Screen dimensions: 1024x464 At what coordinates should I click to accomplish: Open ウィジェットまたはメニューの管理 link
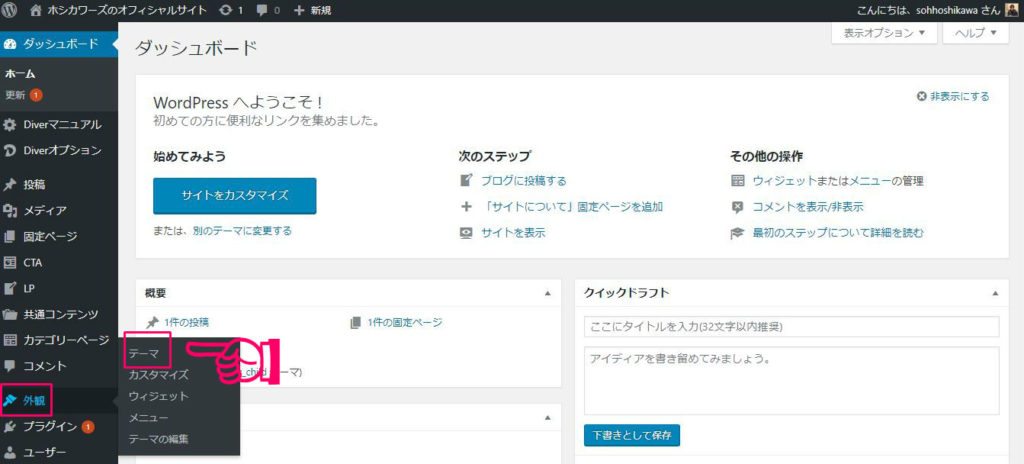[x=838, y=181]
